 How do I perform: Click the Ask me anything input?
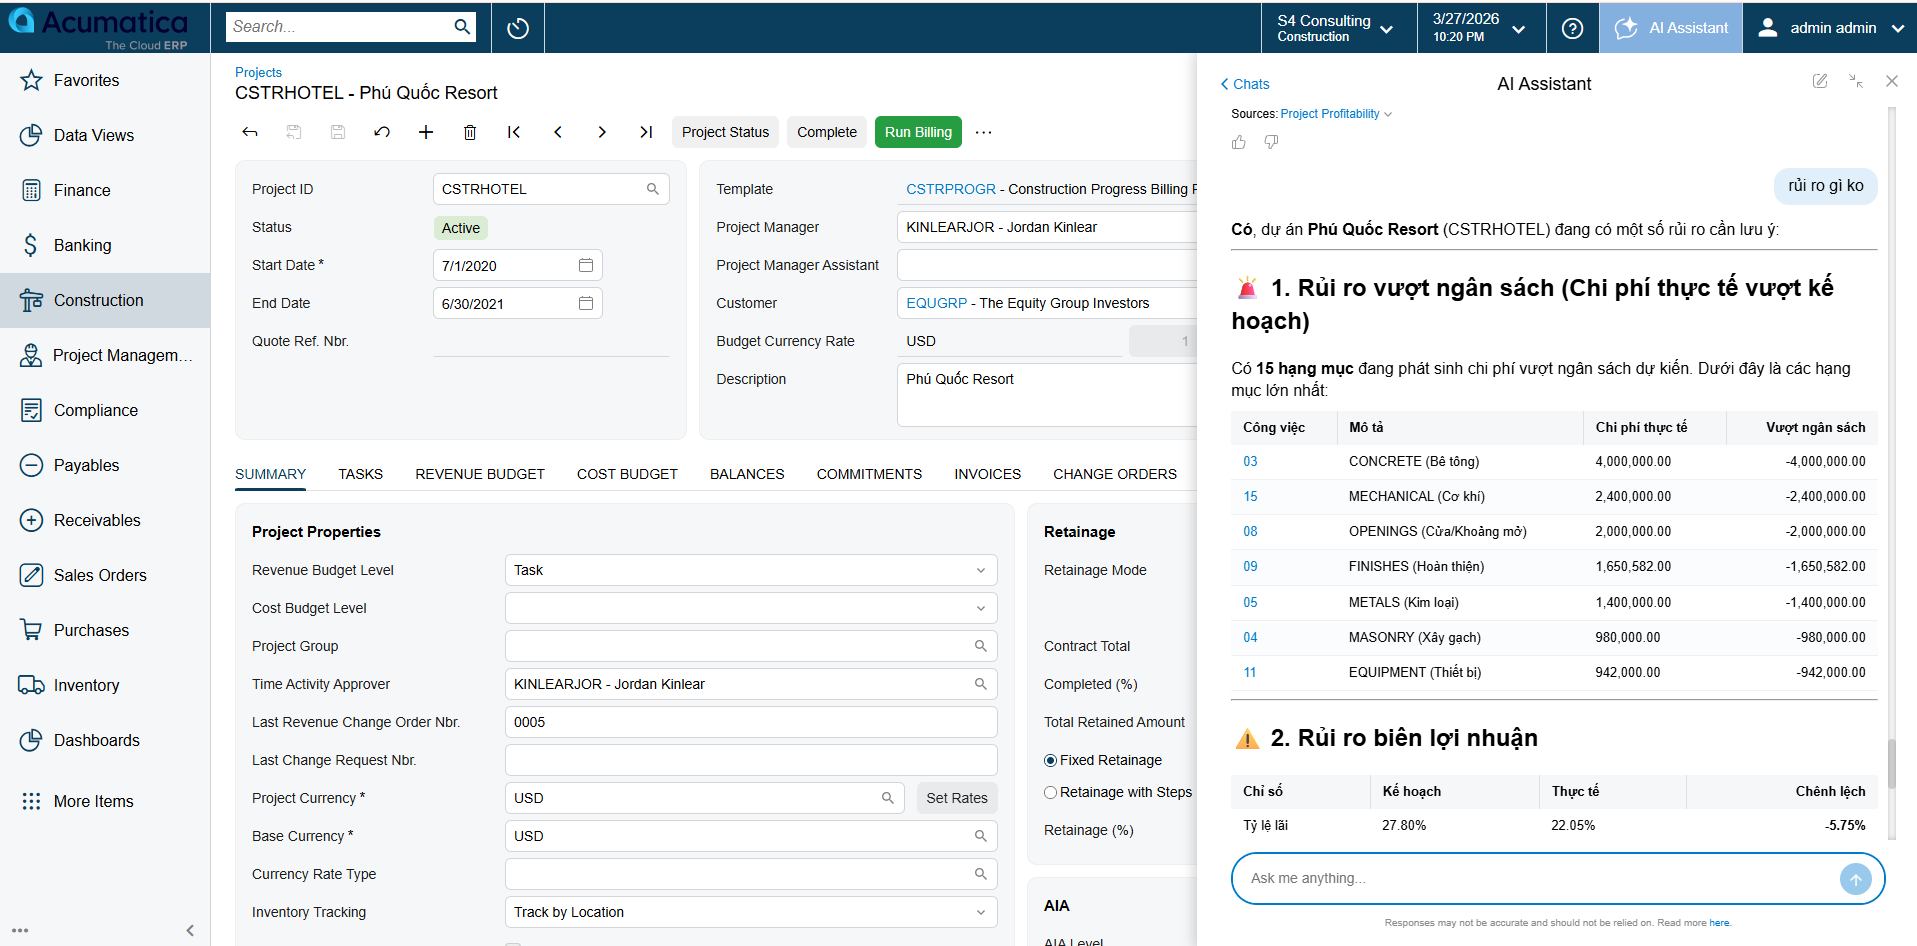pyautogui.click(x=1540, y=878)
